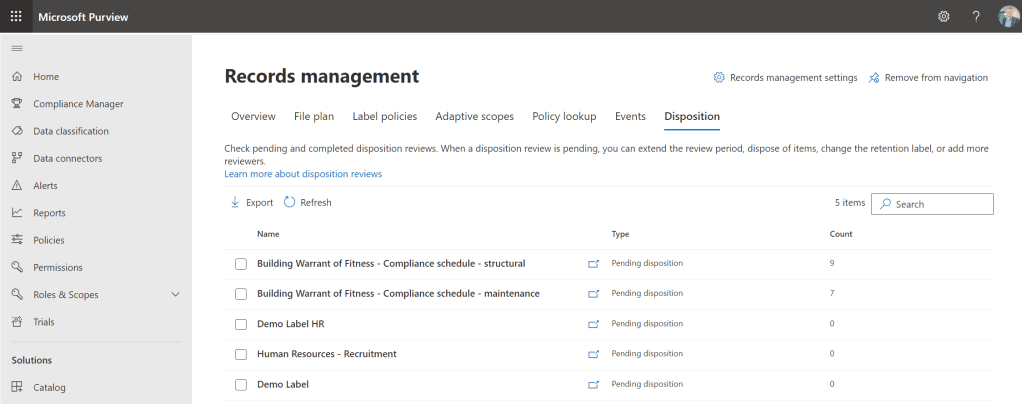Open the help question mark icon
Screen dimensions: 1022x404
[976, 16]
